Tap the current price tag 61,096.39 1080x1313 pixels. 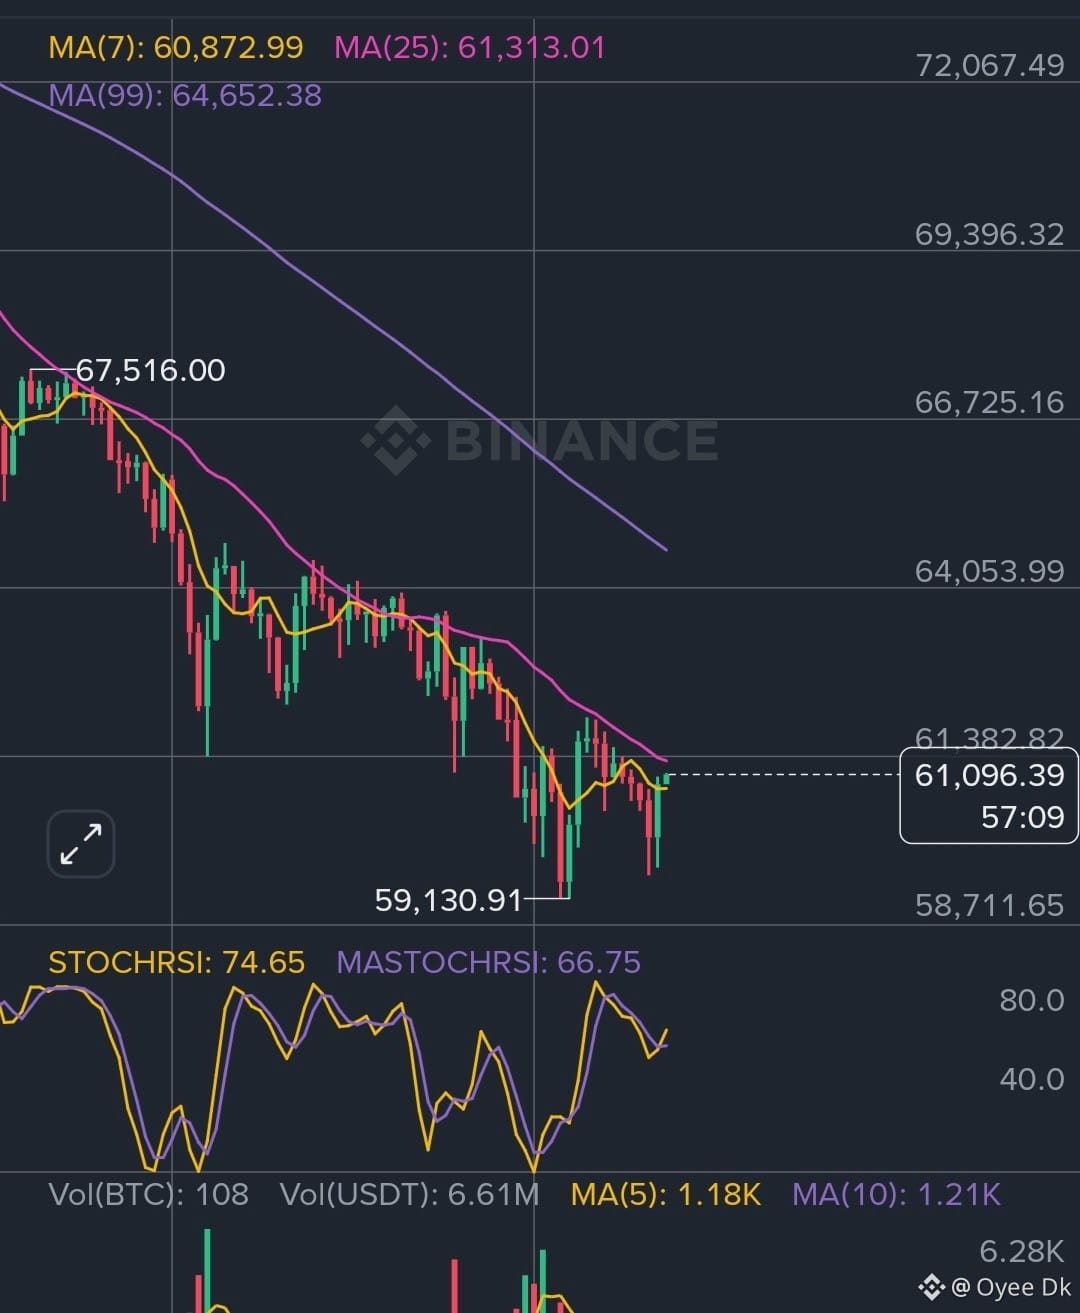[x=989, y=775]
